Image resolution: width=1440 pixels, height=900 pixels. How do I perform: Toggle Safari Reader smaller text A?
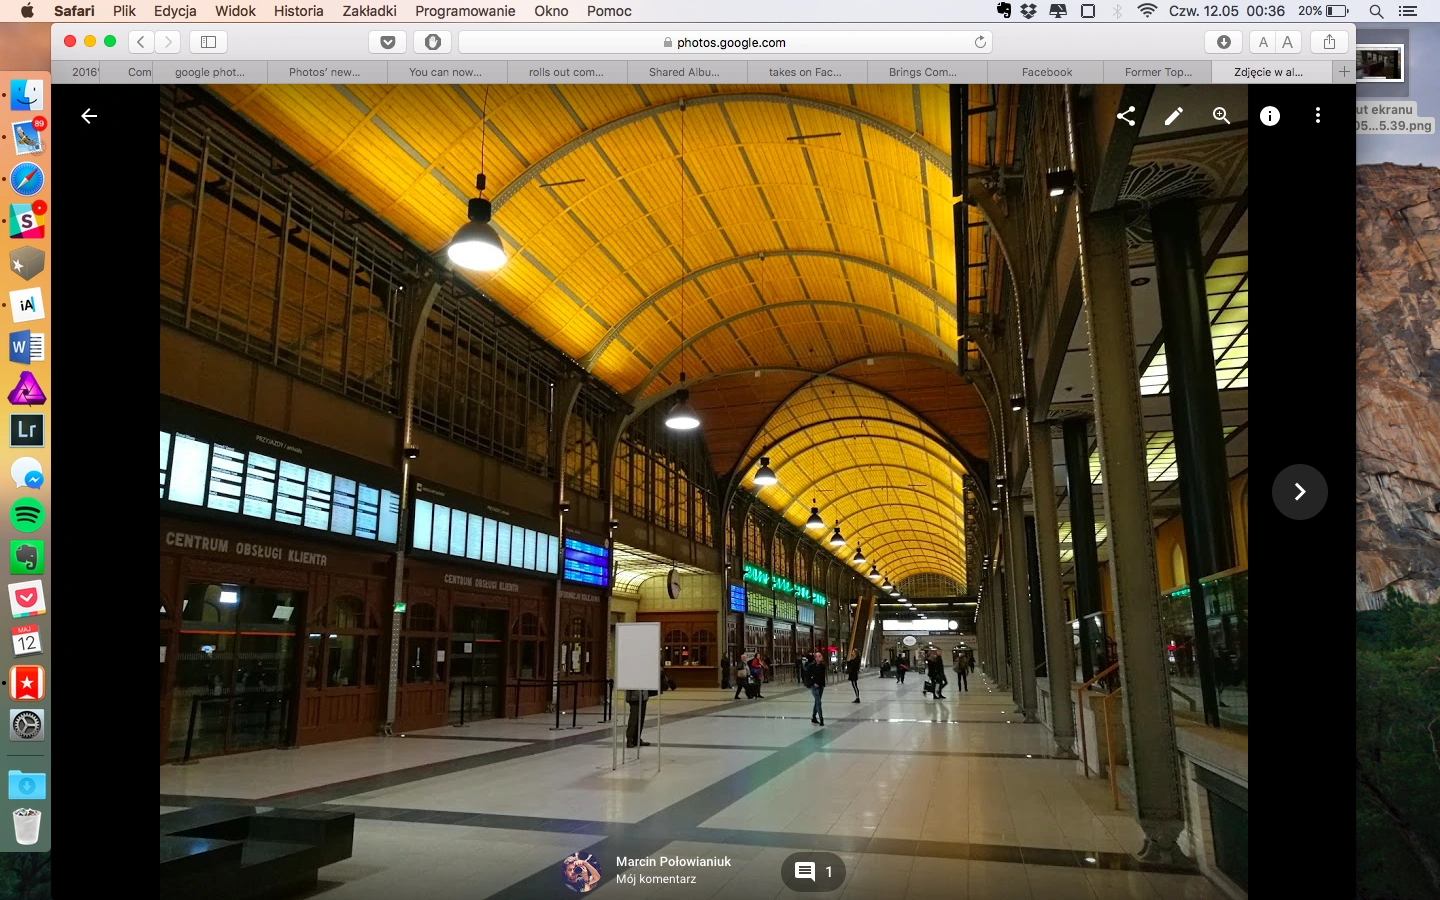(1263, 42)
